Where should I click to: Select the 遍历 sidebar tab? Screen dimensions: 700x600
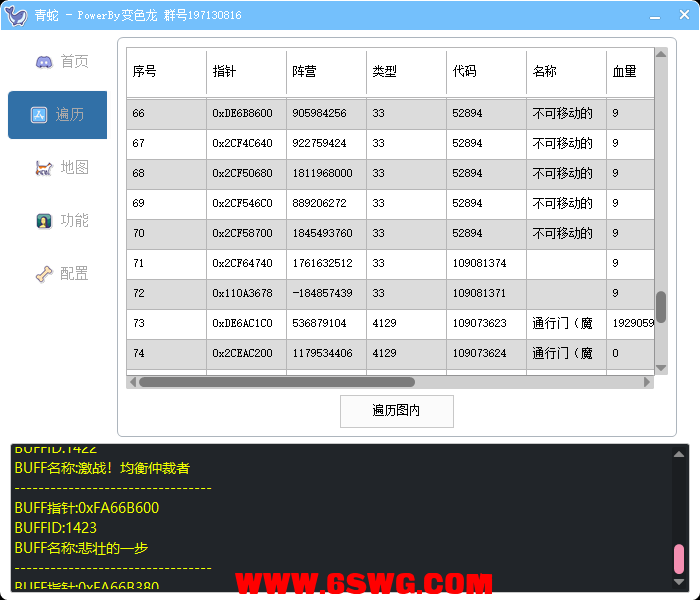click(x=58, y=115)
